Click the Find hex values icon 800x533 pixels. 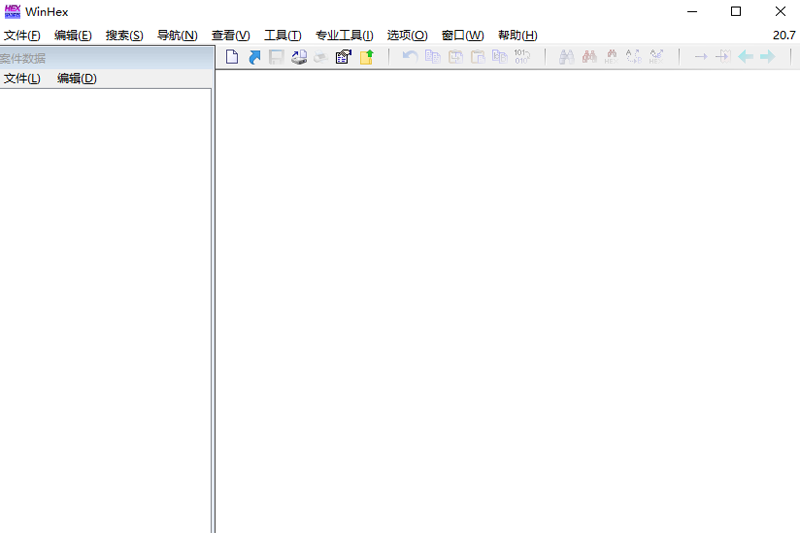coord(611,57)
